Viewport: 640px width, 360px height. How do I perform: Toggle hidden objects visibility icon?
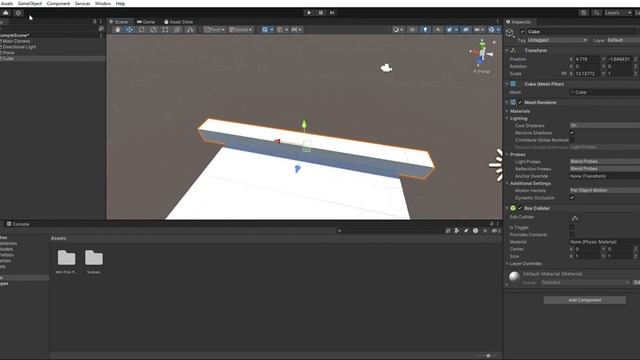[466, 29]
